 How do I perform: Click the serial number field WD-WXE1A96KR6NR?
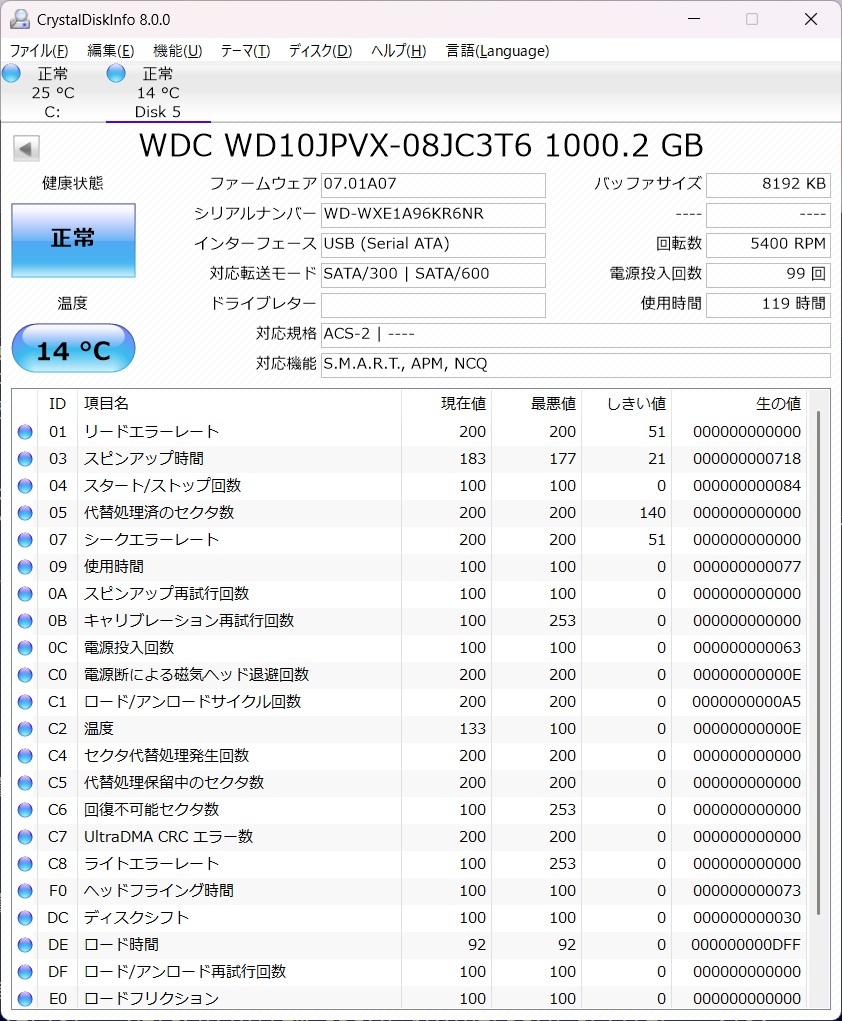coord(433,214)
